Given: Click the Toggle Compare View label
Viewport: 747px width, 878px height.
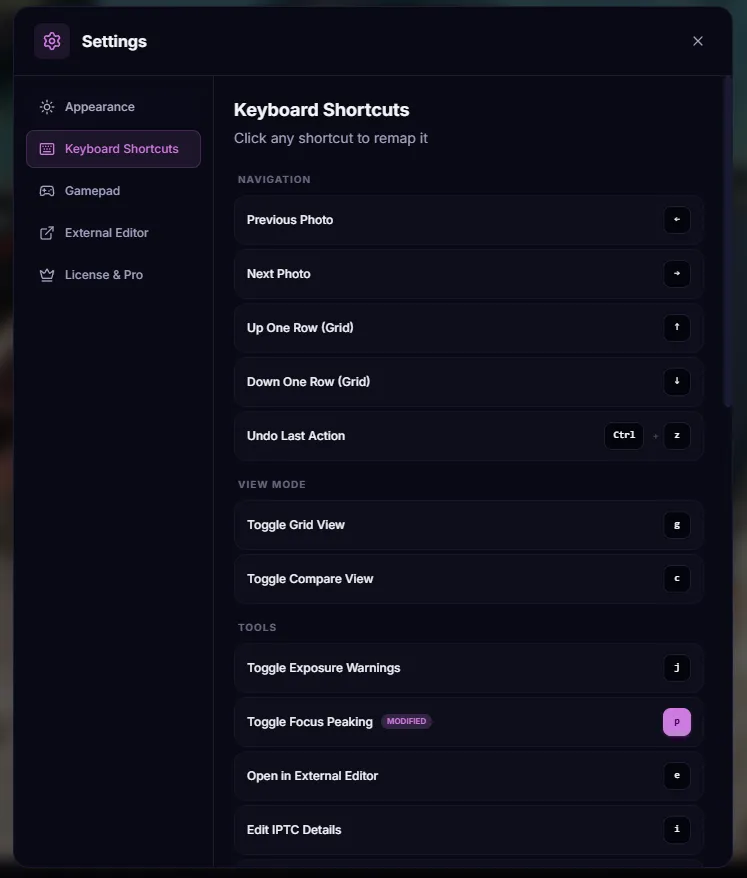Looking at the screenshot, I should tap(310, 579).
